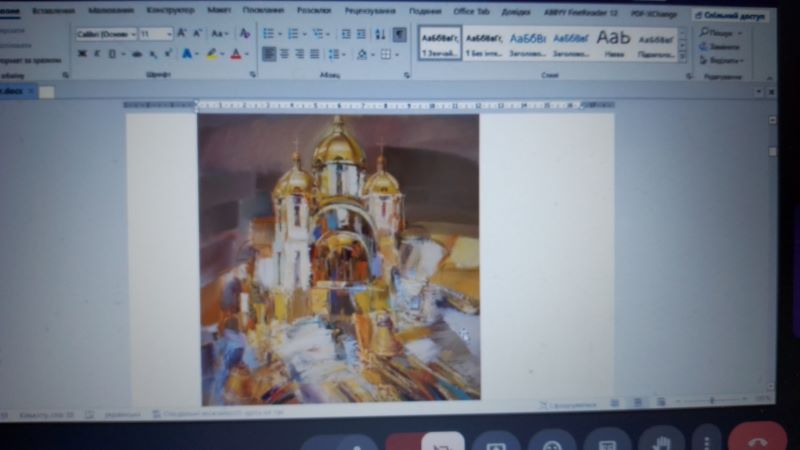
Task: Click the italic (К) formatting icon
Action: pos(97,54)
